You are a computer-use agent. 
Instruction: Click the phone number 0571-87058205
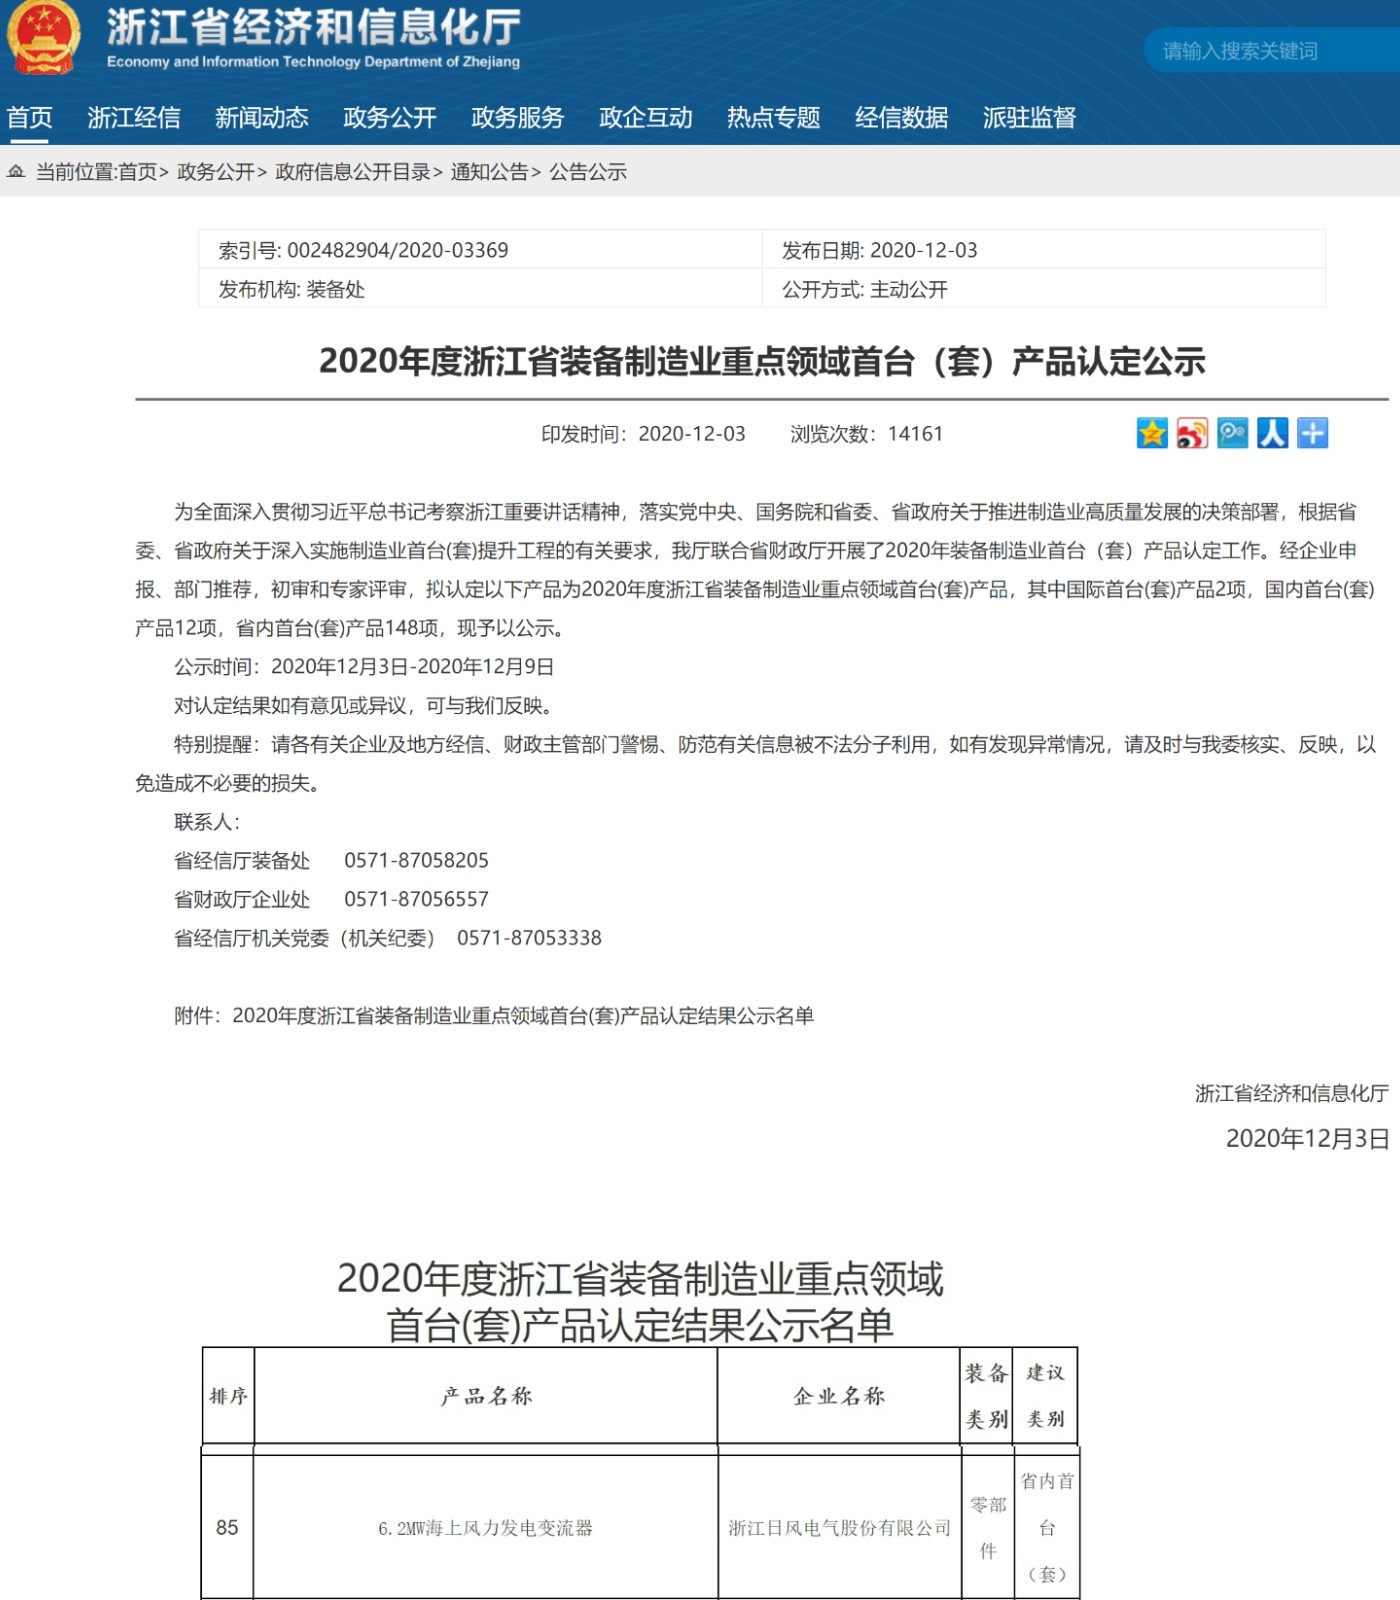416,861
